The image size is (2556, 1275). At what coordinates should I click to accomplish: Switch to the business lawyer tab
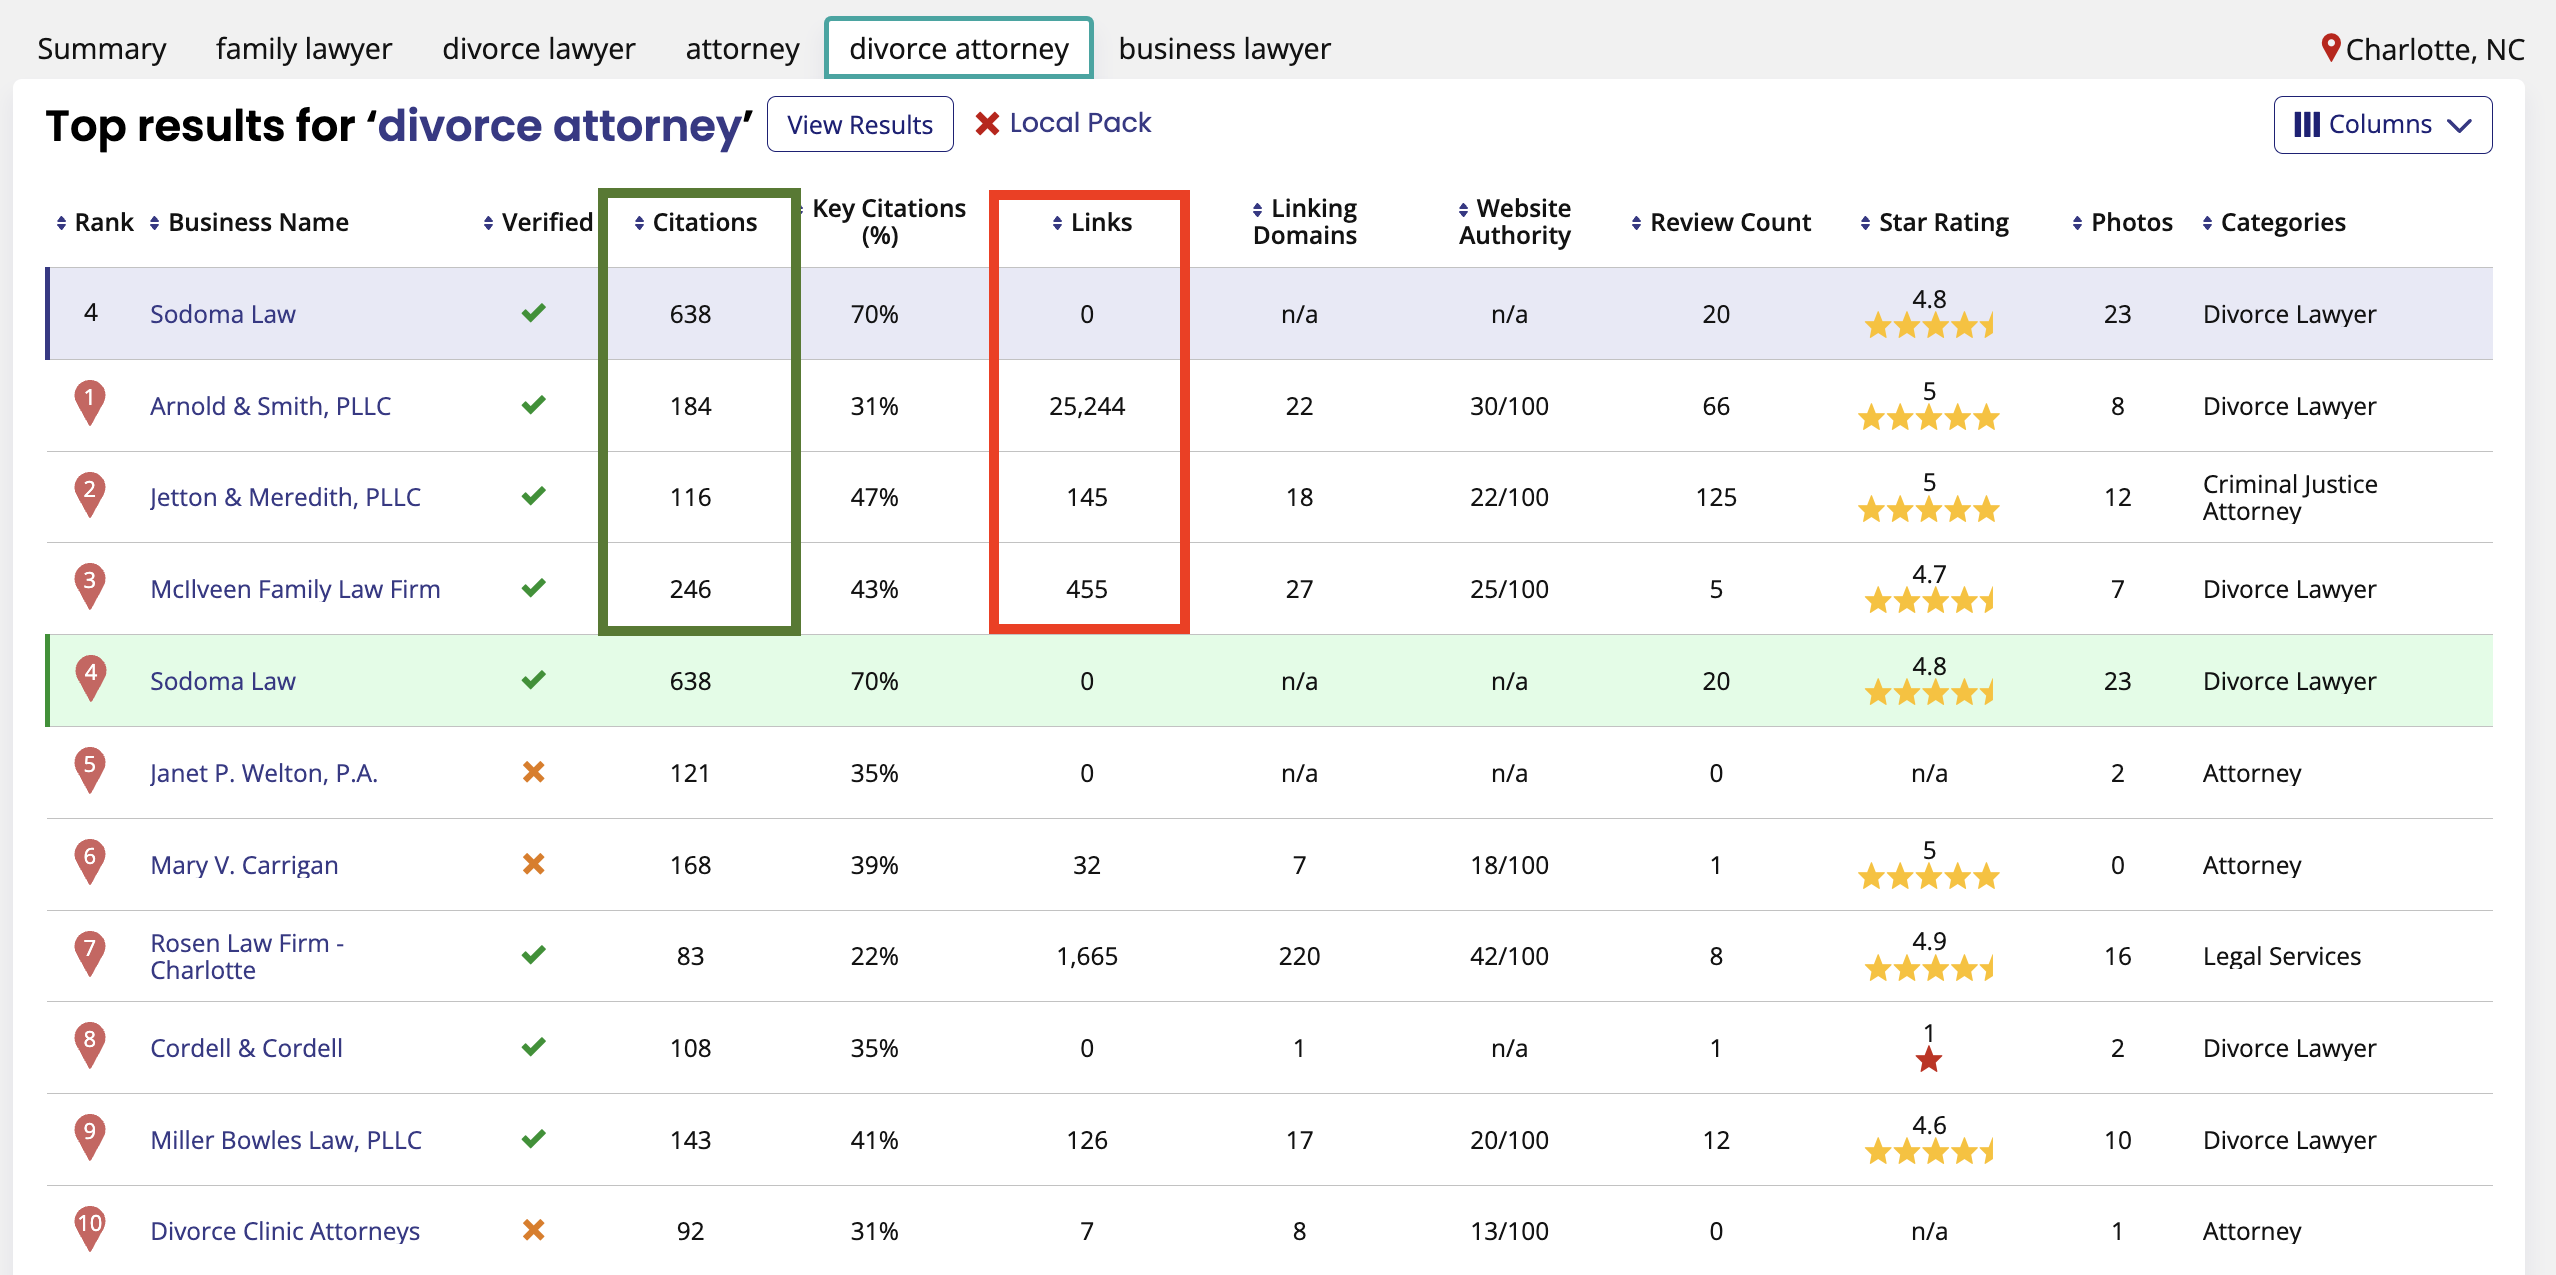coord(1224,48)
